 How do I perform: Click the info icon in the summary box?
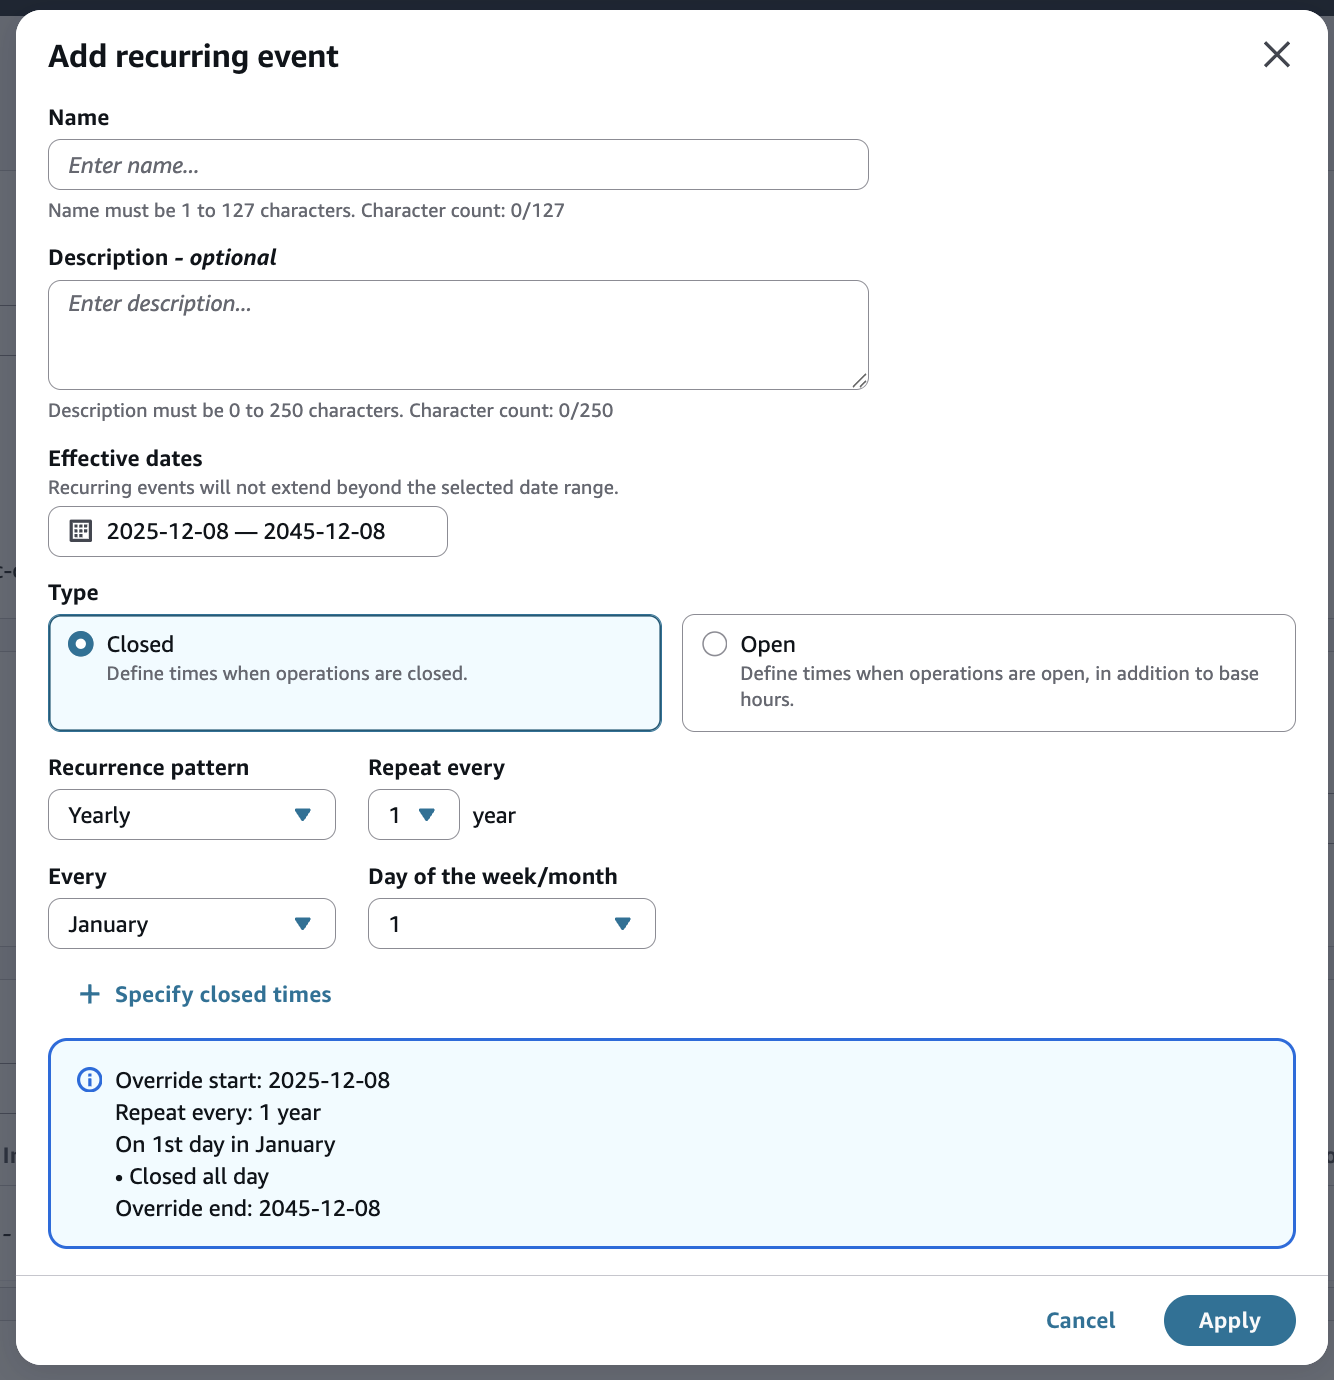coord(90,1080)
